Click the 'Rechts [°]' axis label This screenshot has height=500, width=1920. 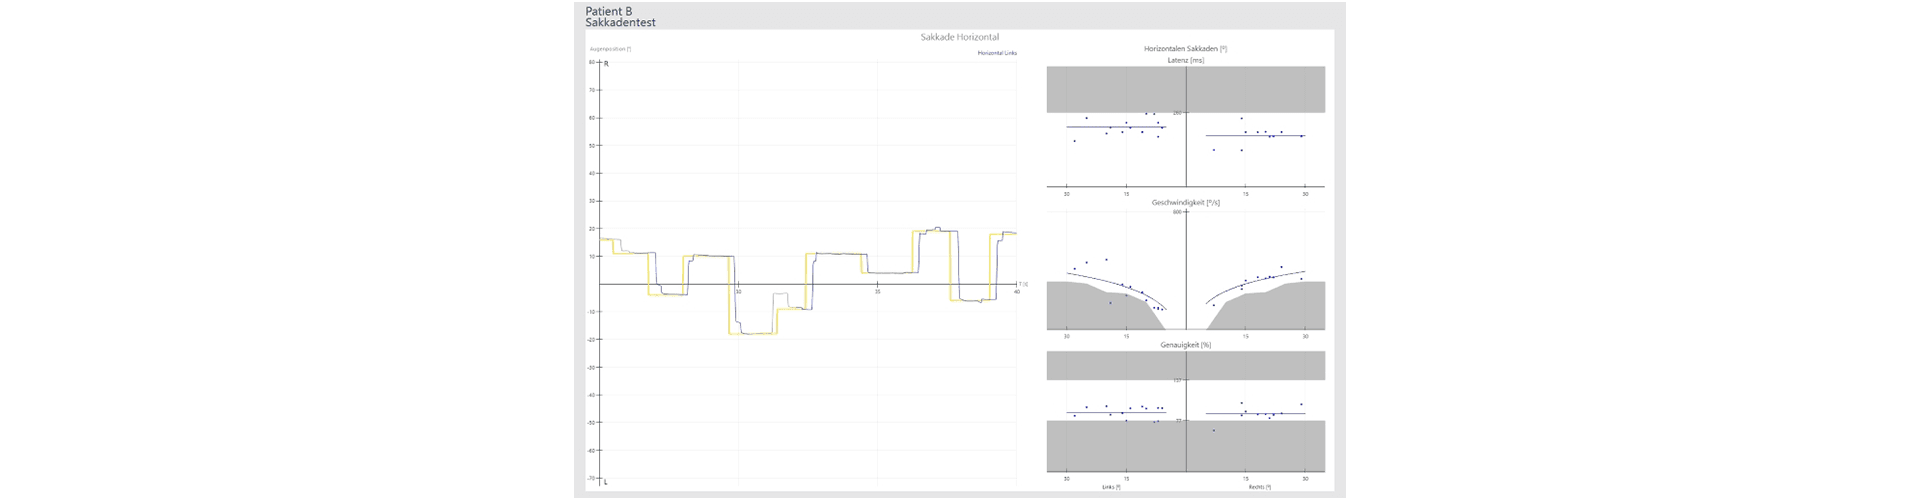(x=1259, y=487)
